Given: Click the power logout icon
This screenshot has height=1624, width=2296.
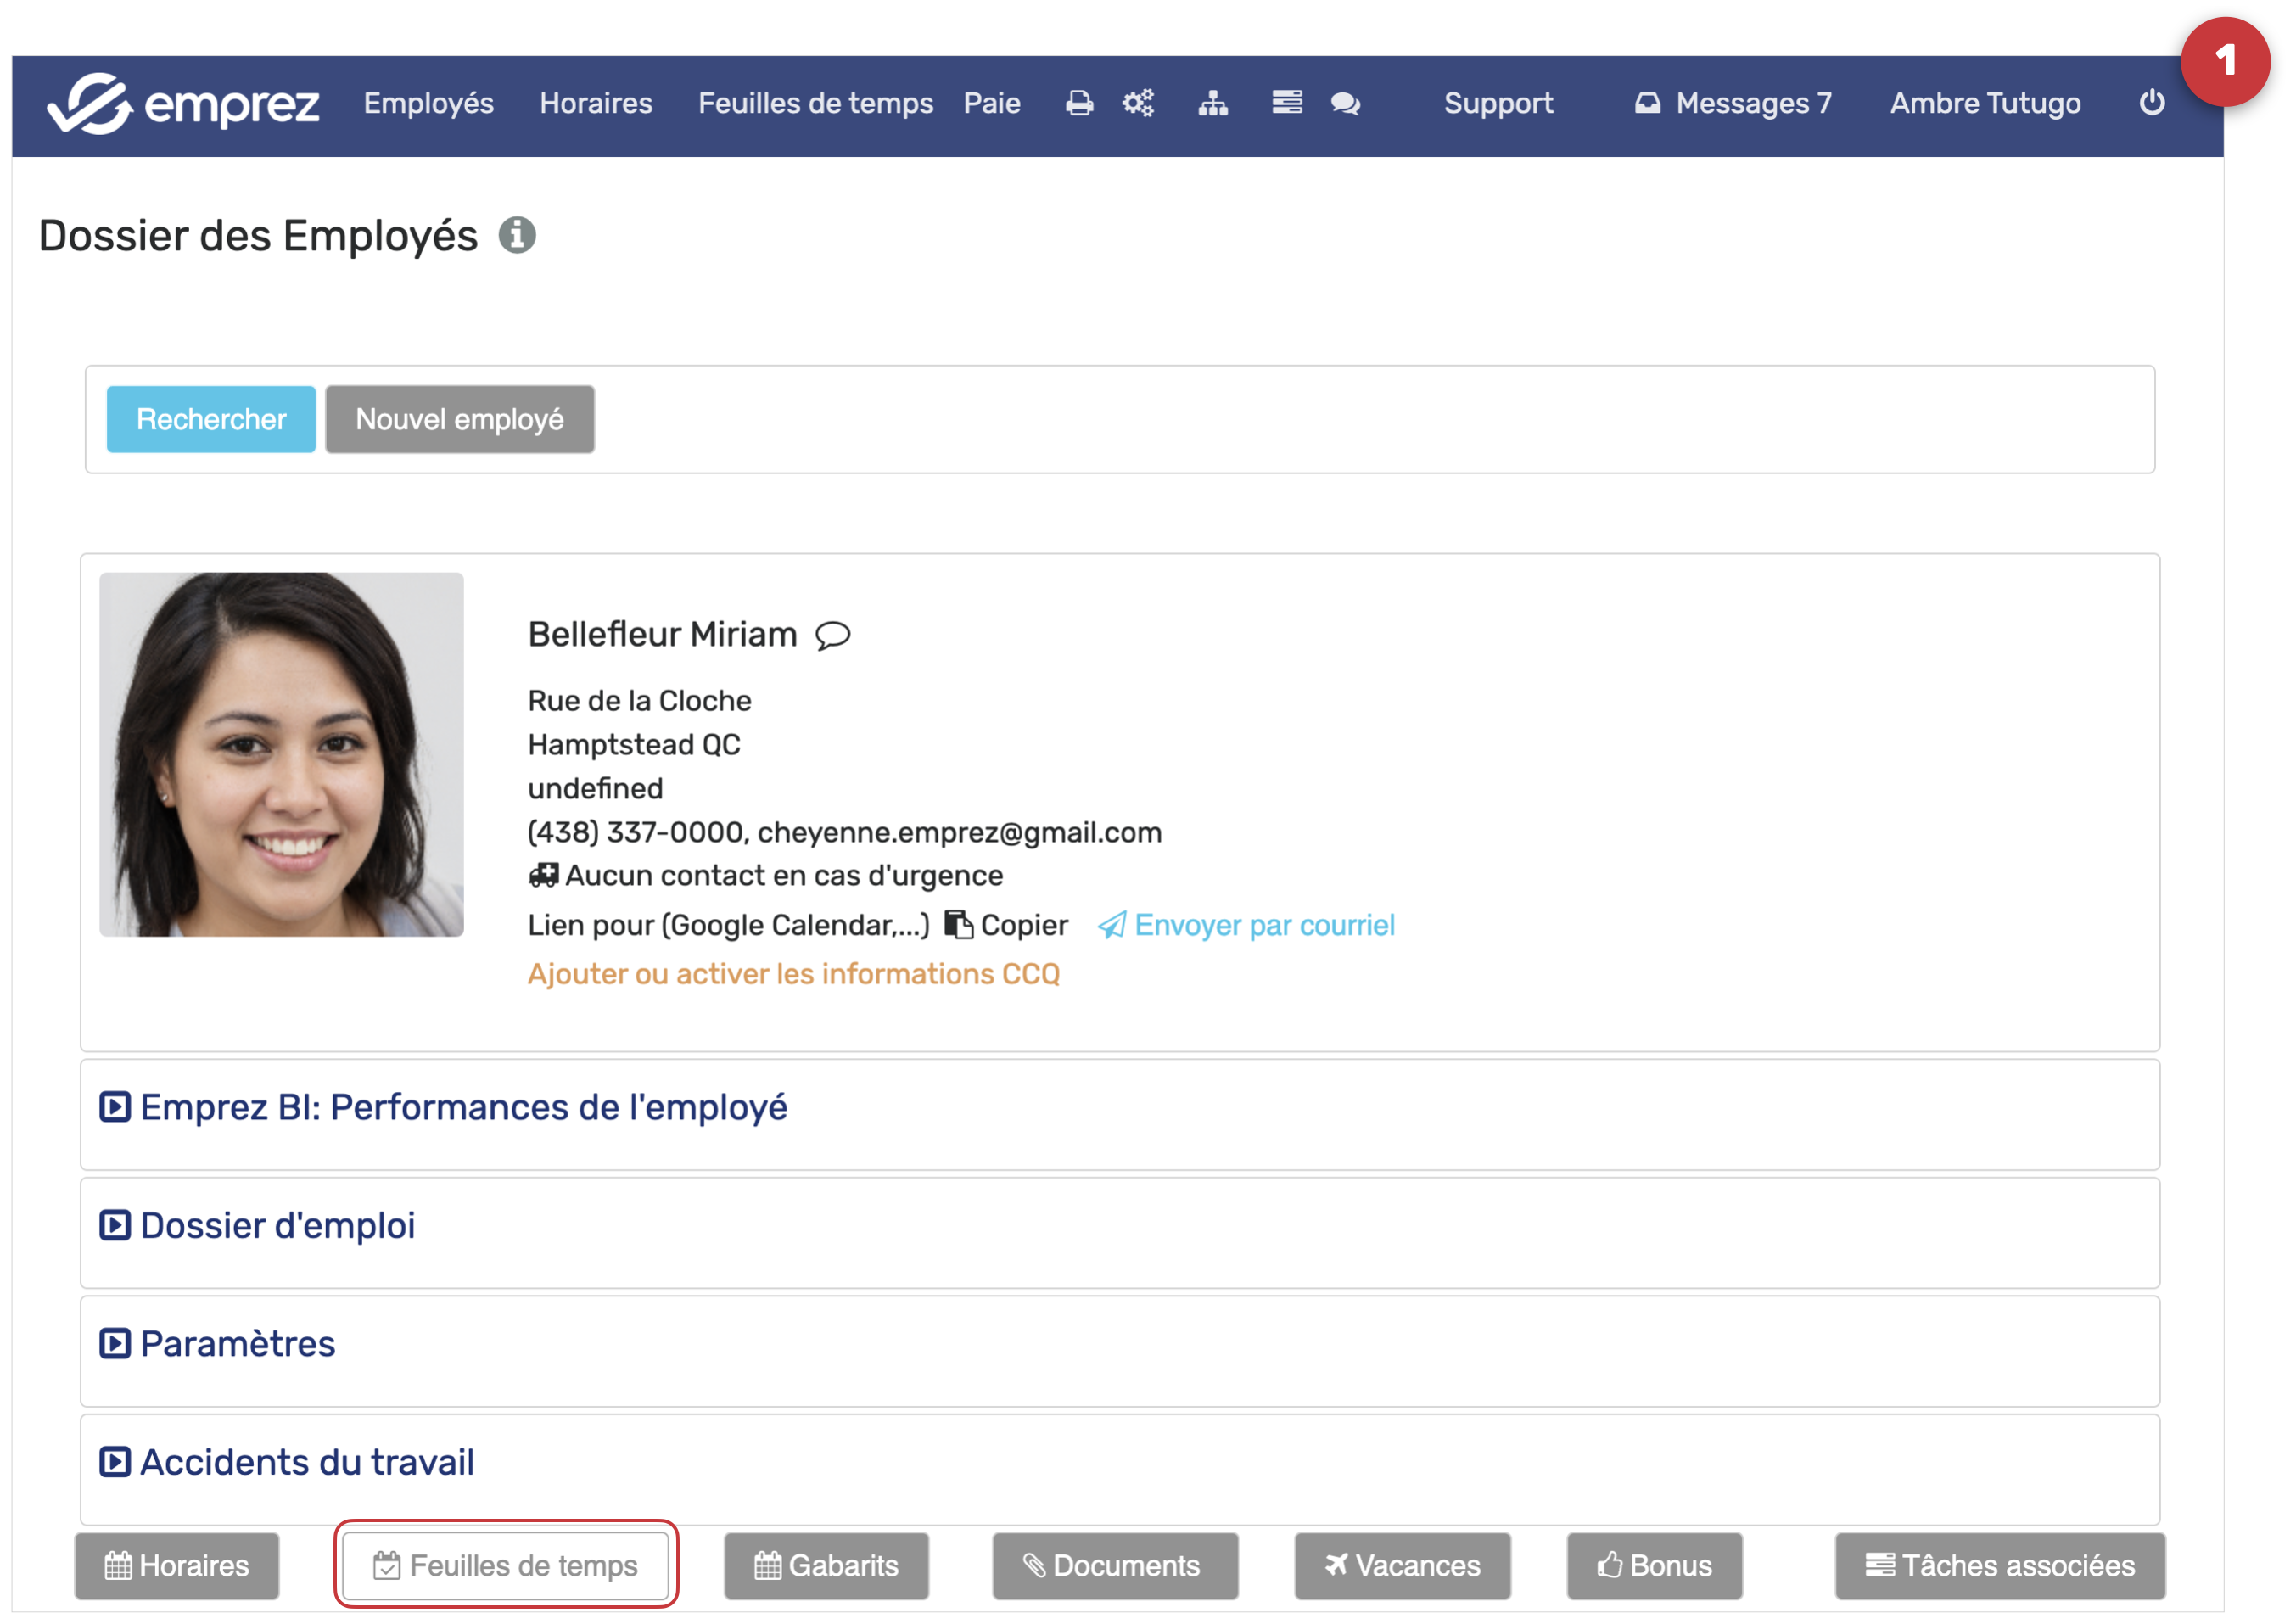Looking at the screenshot, I should pos(2152,103).
